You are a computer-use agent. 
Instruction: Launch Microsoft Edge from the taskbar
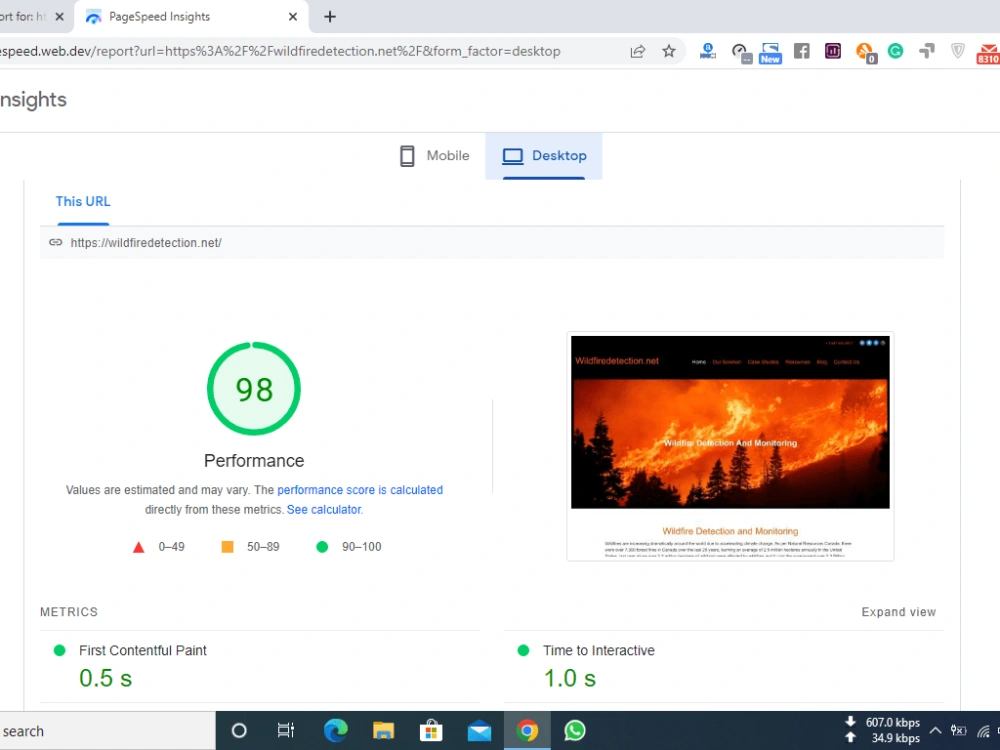point(335,730)
